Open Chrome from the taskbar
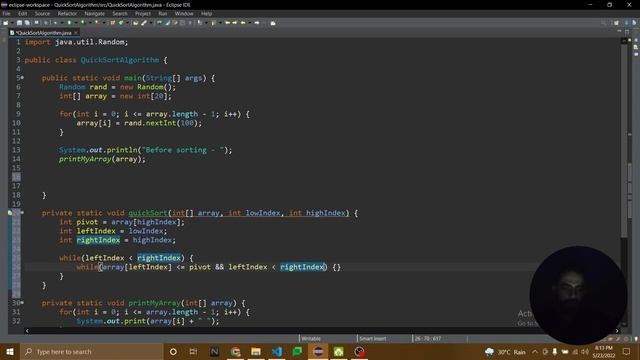The image size is (640, 360). 235,351
